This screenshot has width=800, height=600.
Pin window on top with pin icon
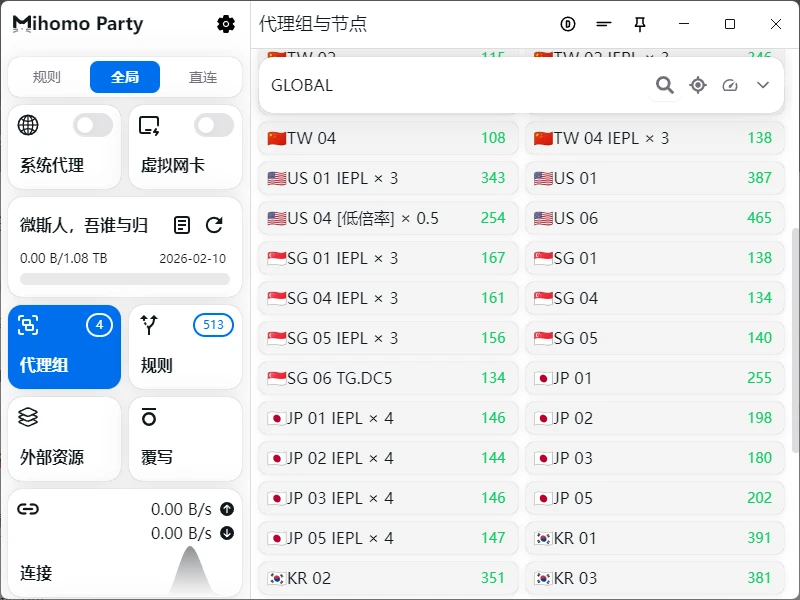(x=640, y=24)
